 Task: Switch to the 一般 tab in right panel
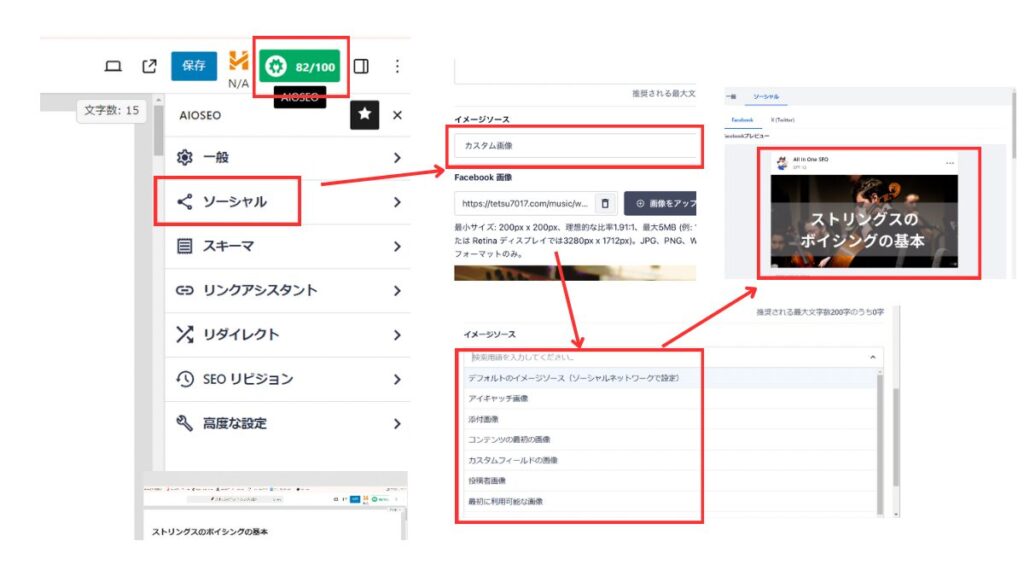pyautogui.click(x=731, y=97)
